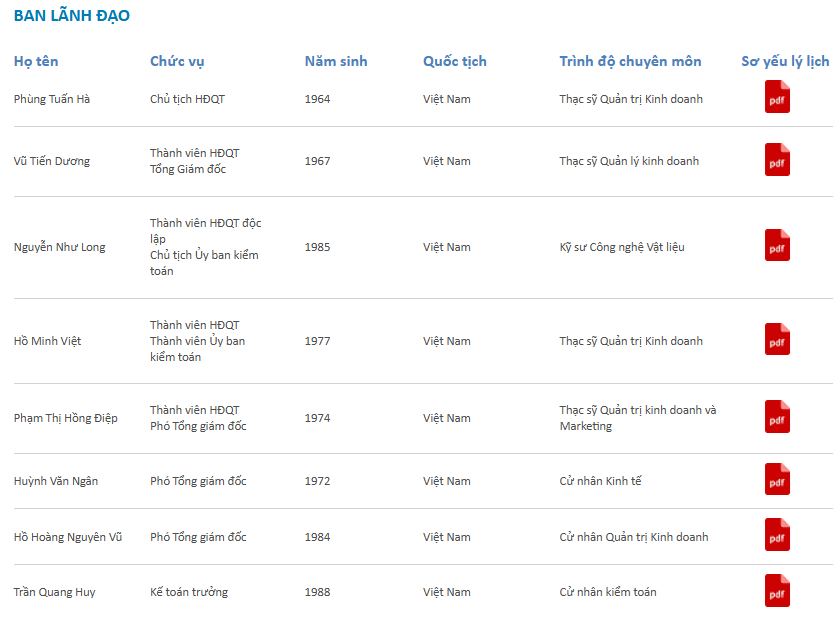Open Phạm Thị Hồng Điệp's PDF profile
The image size is (840, 624).
(x=777, y=417)
